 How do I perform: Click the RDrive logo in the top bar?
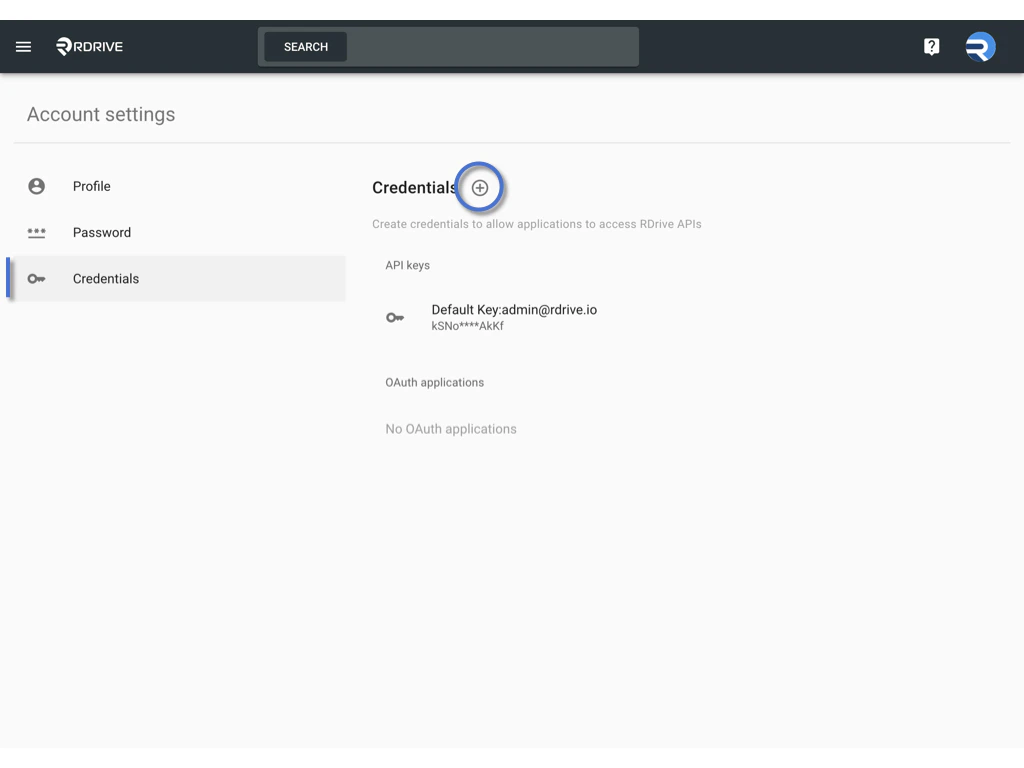pyautogui.click(x=88, y=46)
